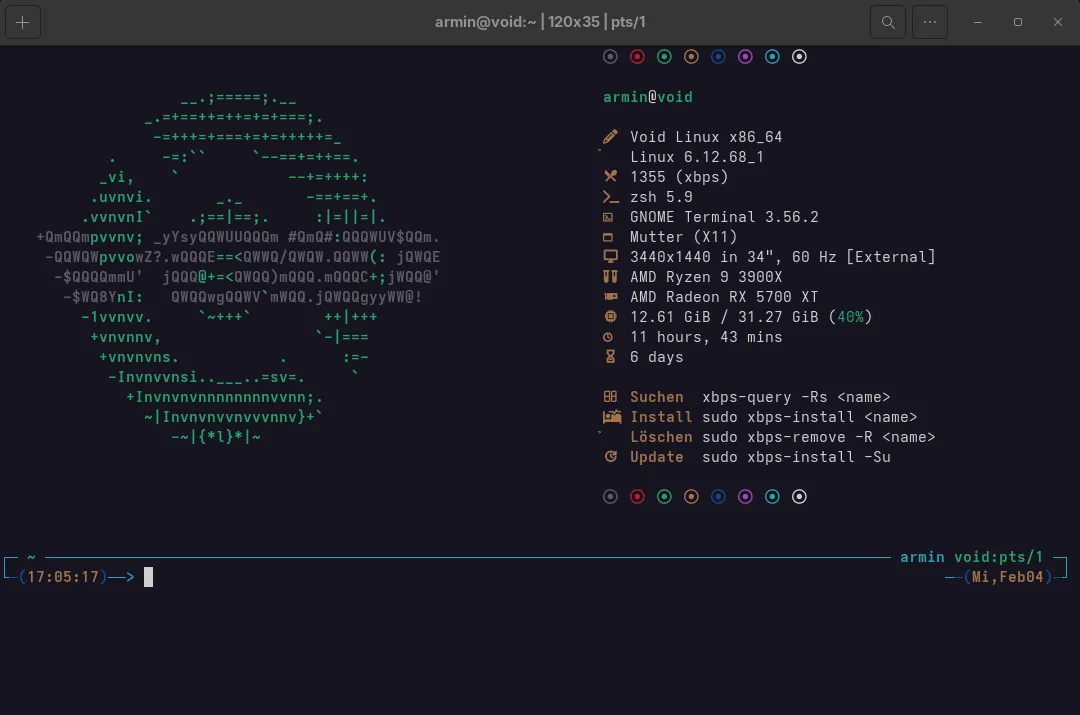
Task: Click the CPU icon beside AMD Ryzen 9 3900X
Action: (x=610, y=277)
